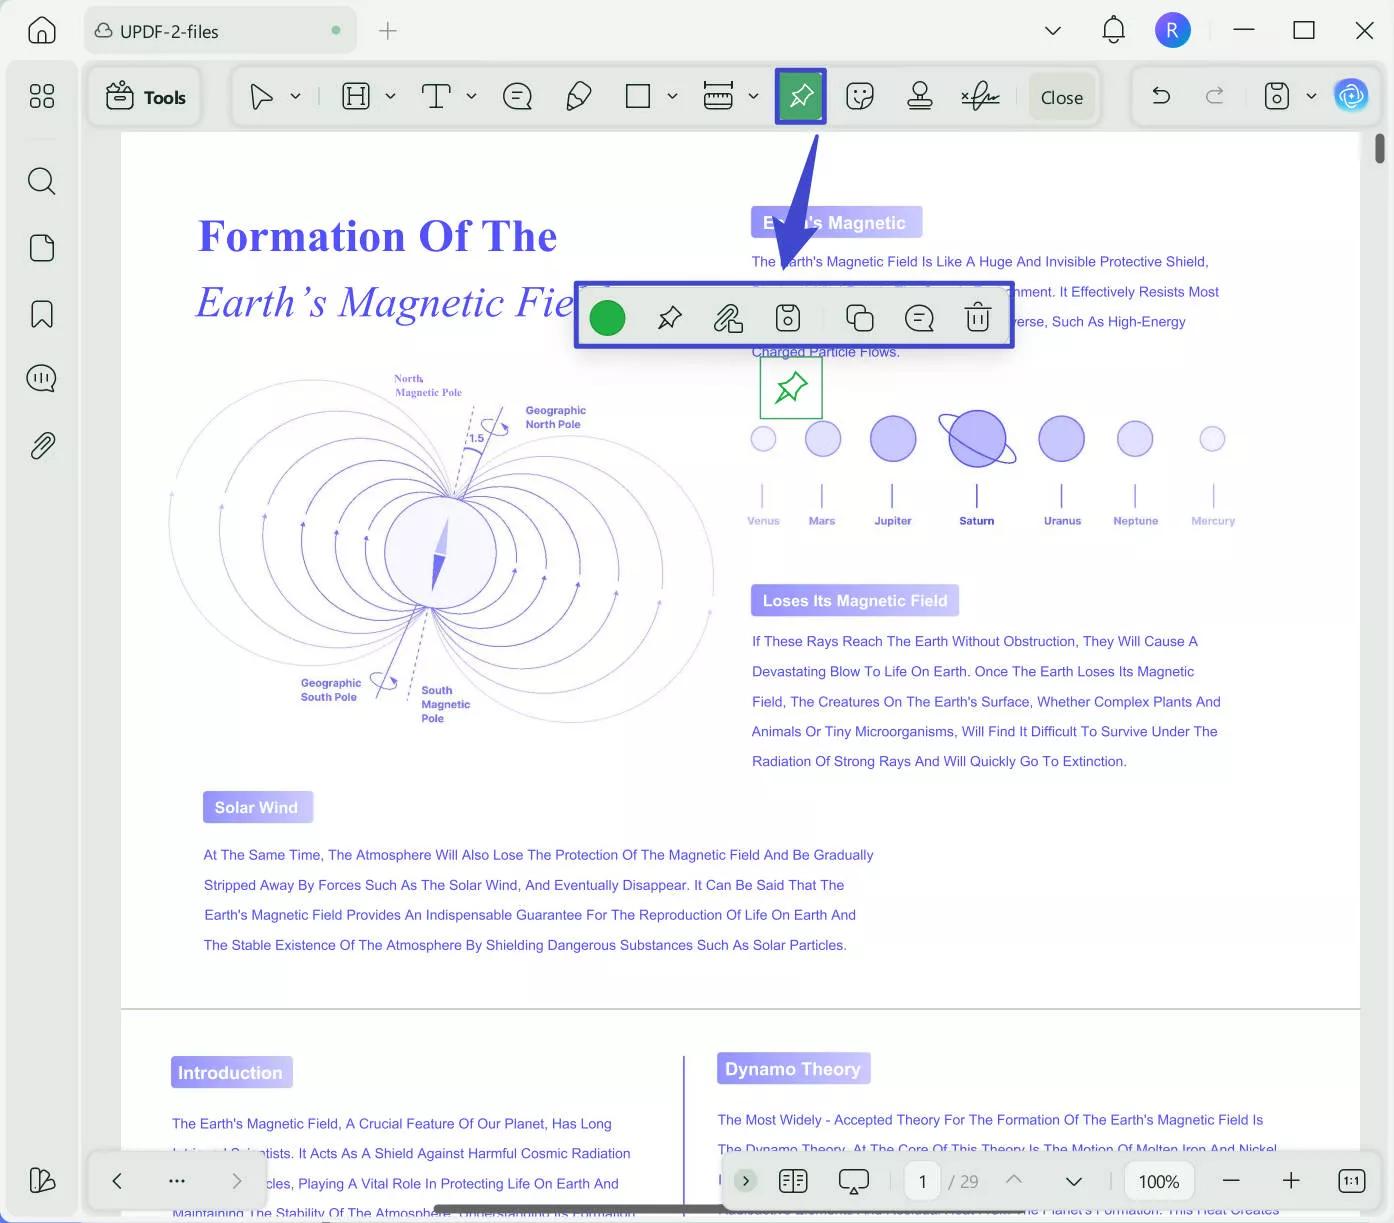Viewport: 1394px width, 1223px height.
Task: Toggle the bookmarks panel in sidebar
Action: (x=42, y=314)
